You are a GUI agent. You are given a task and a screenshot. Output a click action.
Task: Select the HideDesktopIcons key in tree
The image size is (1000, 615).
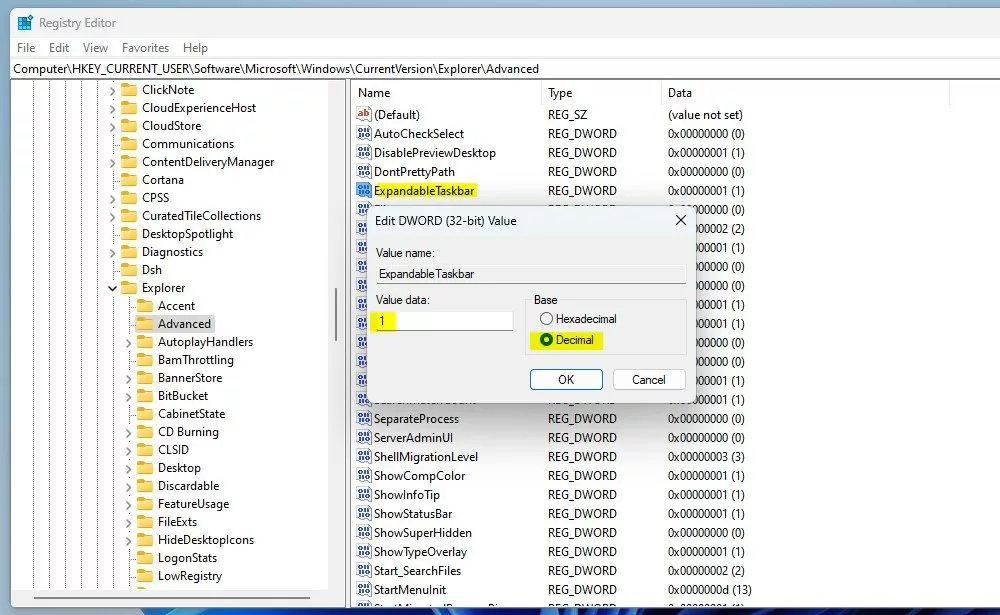[206, 540]
